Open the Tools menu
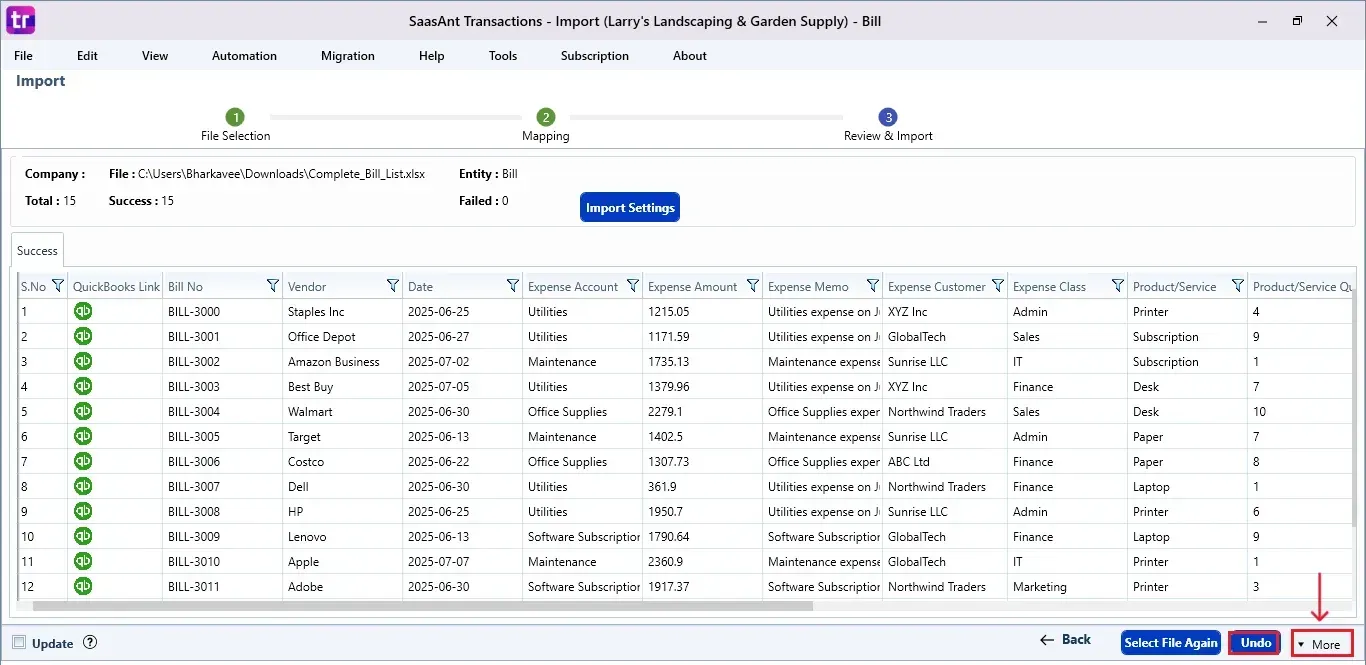 [x=503, y=56]
